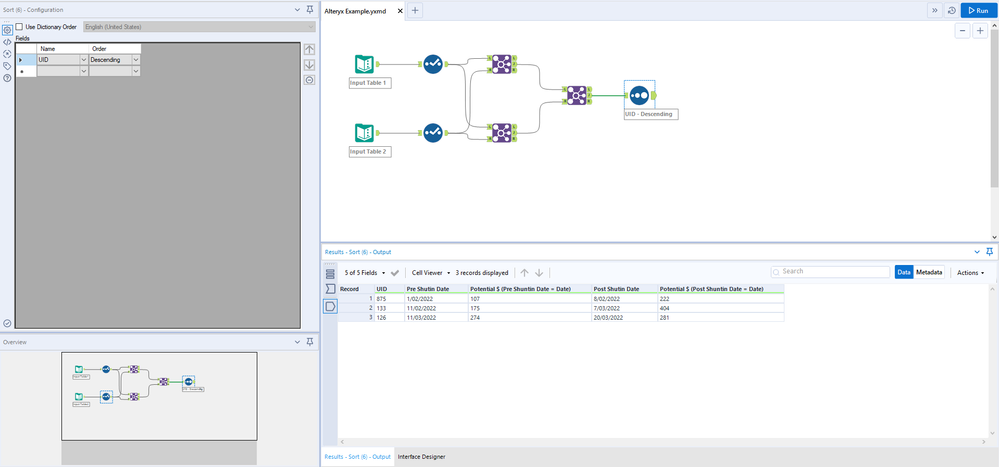The width and height of the screenshot is (999, 467).
Task: Switch results view to Metadata
Action: click(x=929, y=272)
